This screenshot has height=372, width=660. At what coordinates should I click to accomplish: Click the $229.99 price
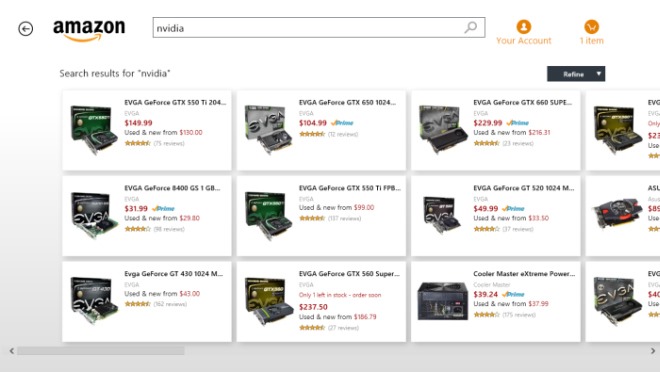pos(488,123)
